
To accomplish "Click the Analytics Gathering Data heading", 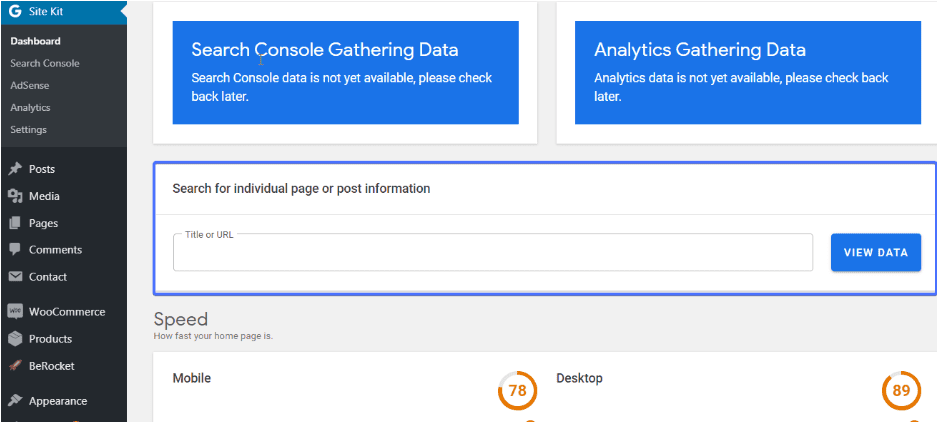I will coord(700,50).
